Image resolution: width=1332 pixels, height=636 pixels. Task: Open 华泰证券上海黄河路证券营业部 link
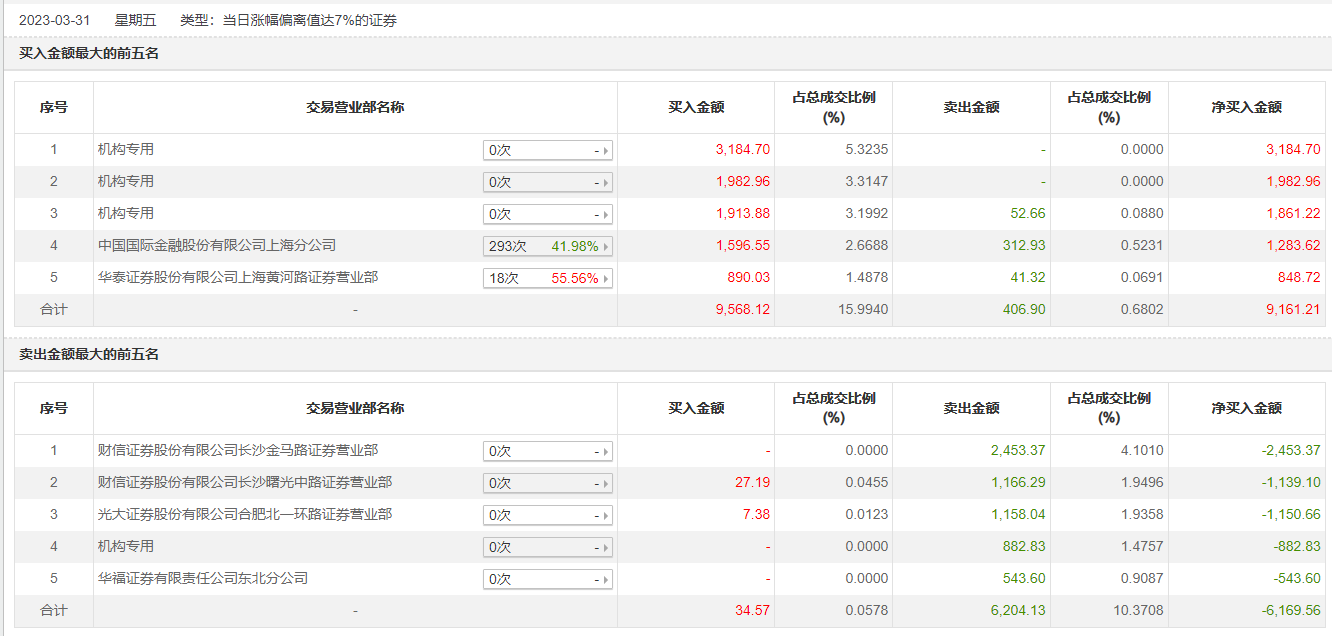click(238, 277)
